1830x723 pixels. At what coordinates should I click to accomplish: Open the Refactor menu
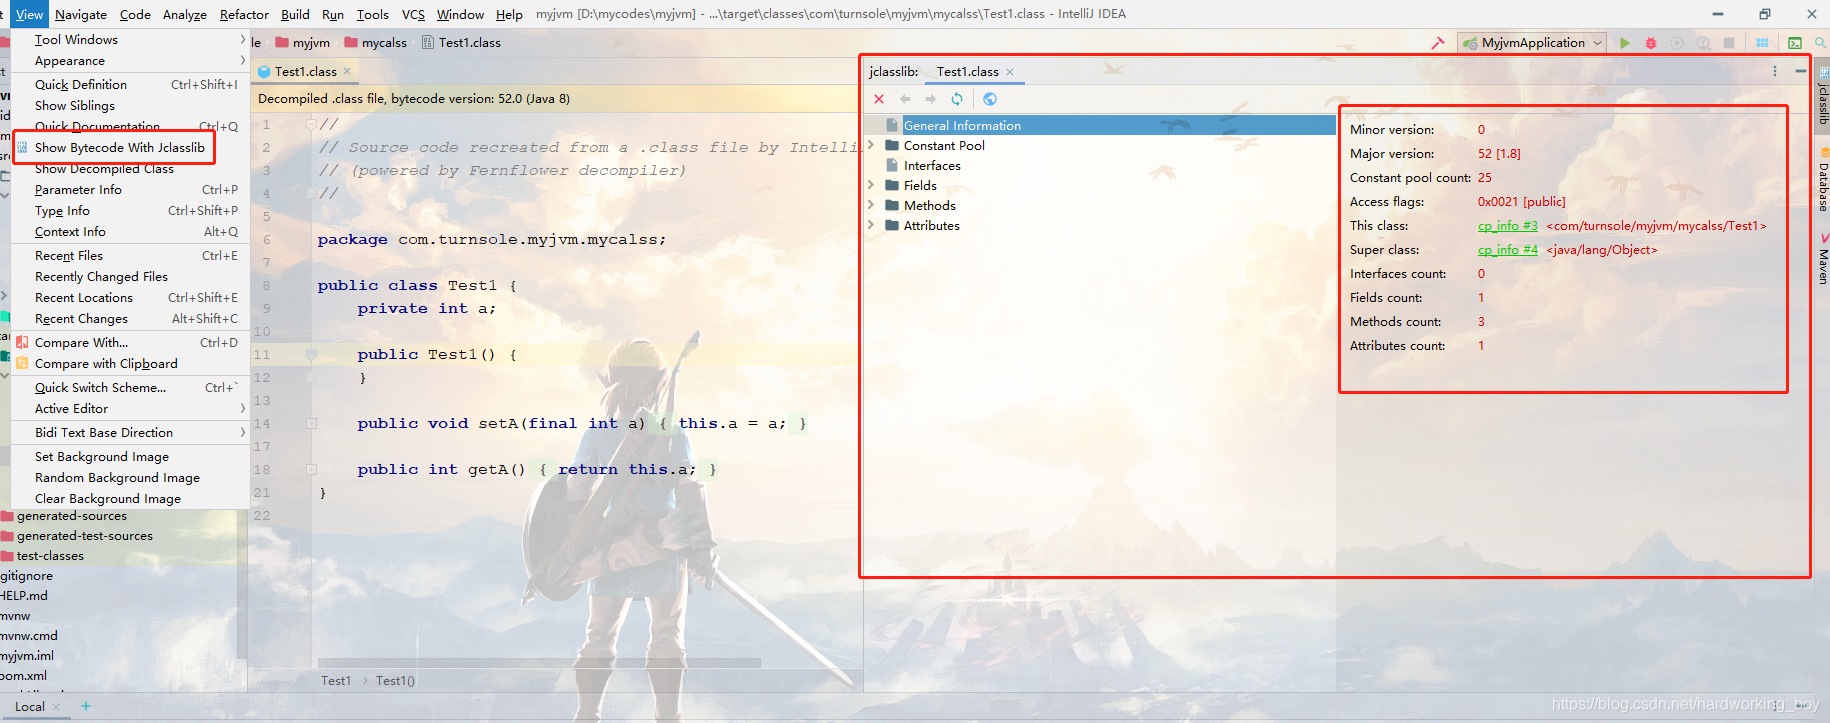pos(244,14)
